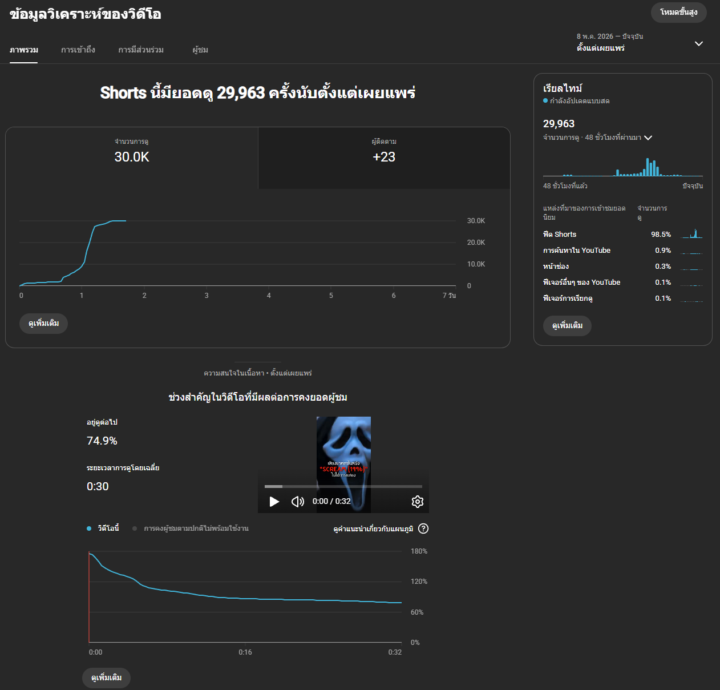Select the จำนวนการดู 30.0K metric card
720x690 pixels.
(x=132, y=157)
